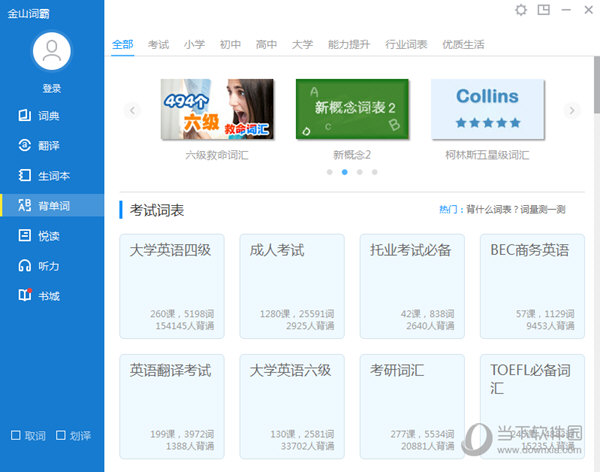Click the 新概念2 caption text
The width and height of the screenshot is (600, 472).
pos(352,155)
